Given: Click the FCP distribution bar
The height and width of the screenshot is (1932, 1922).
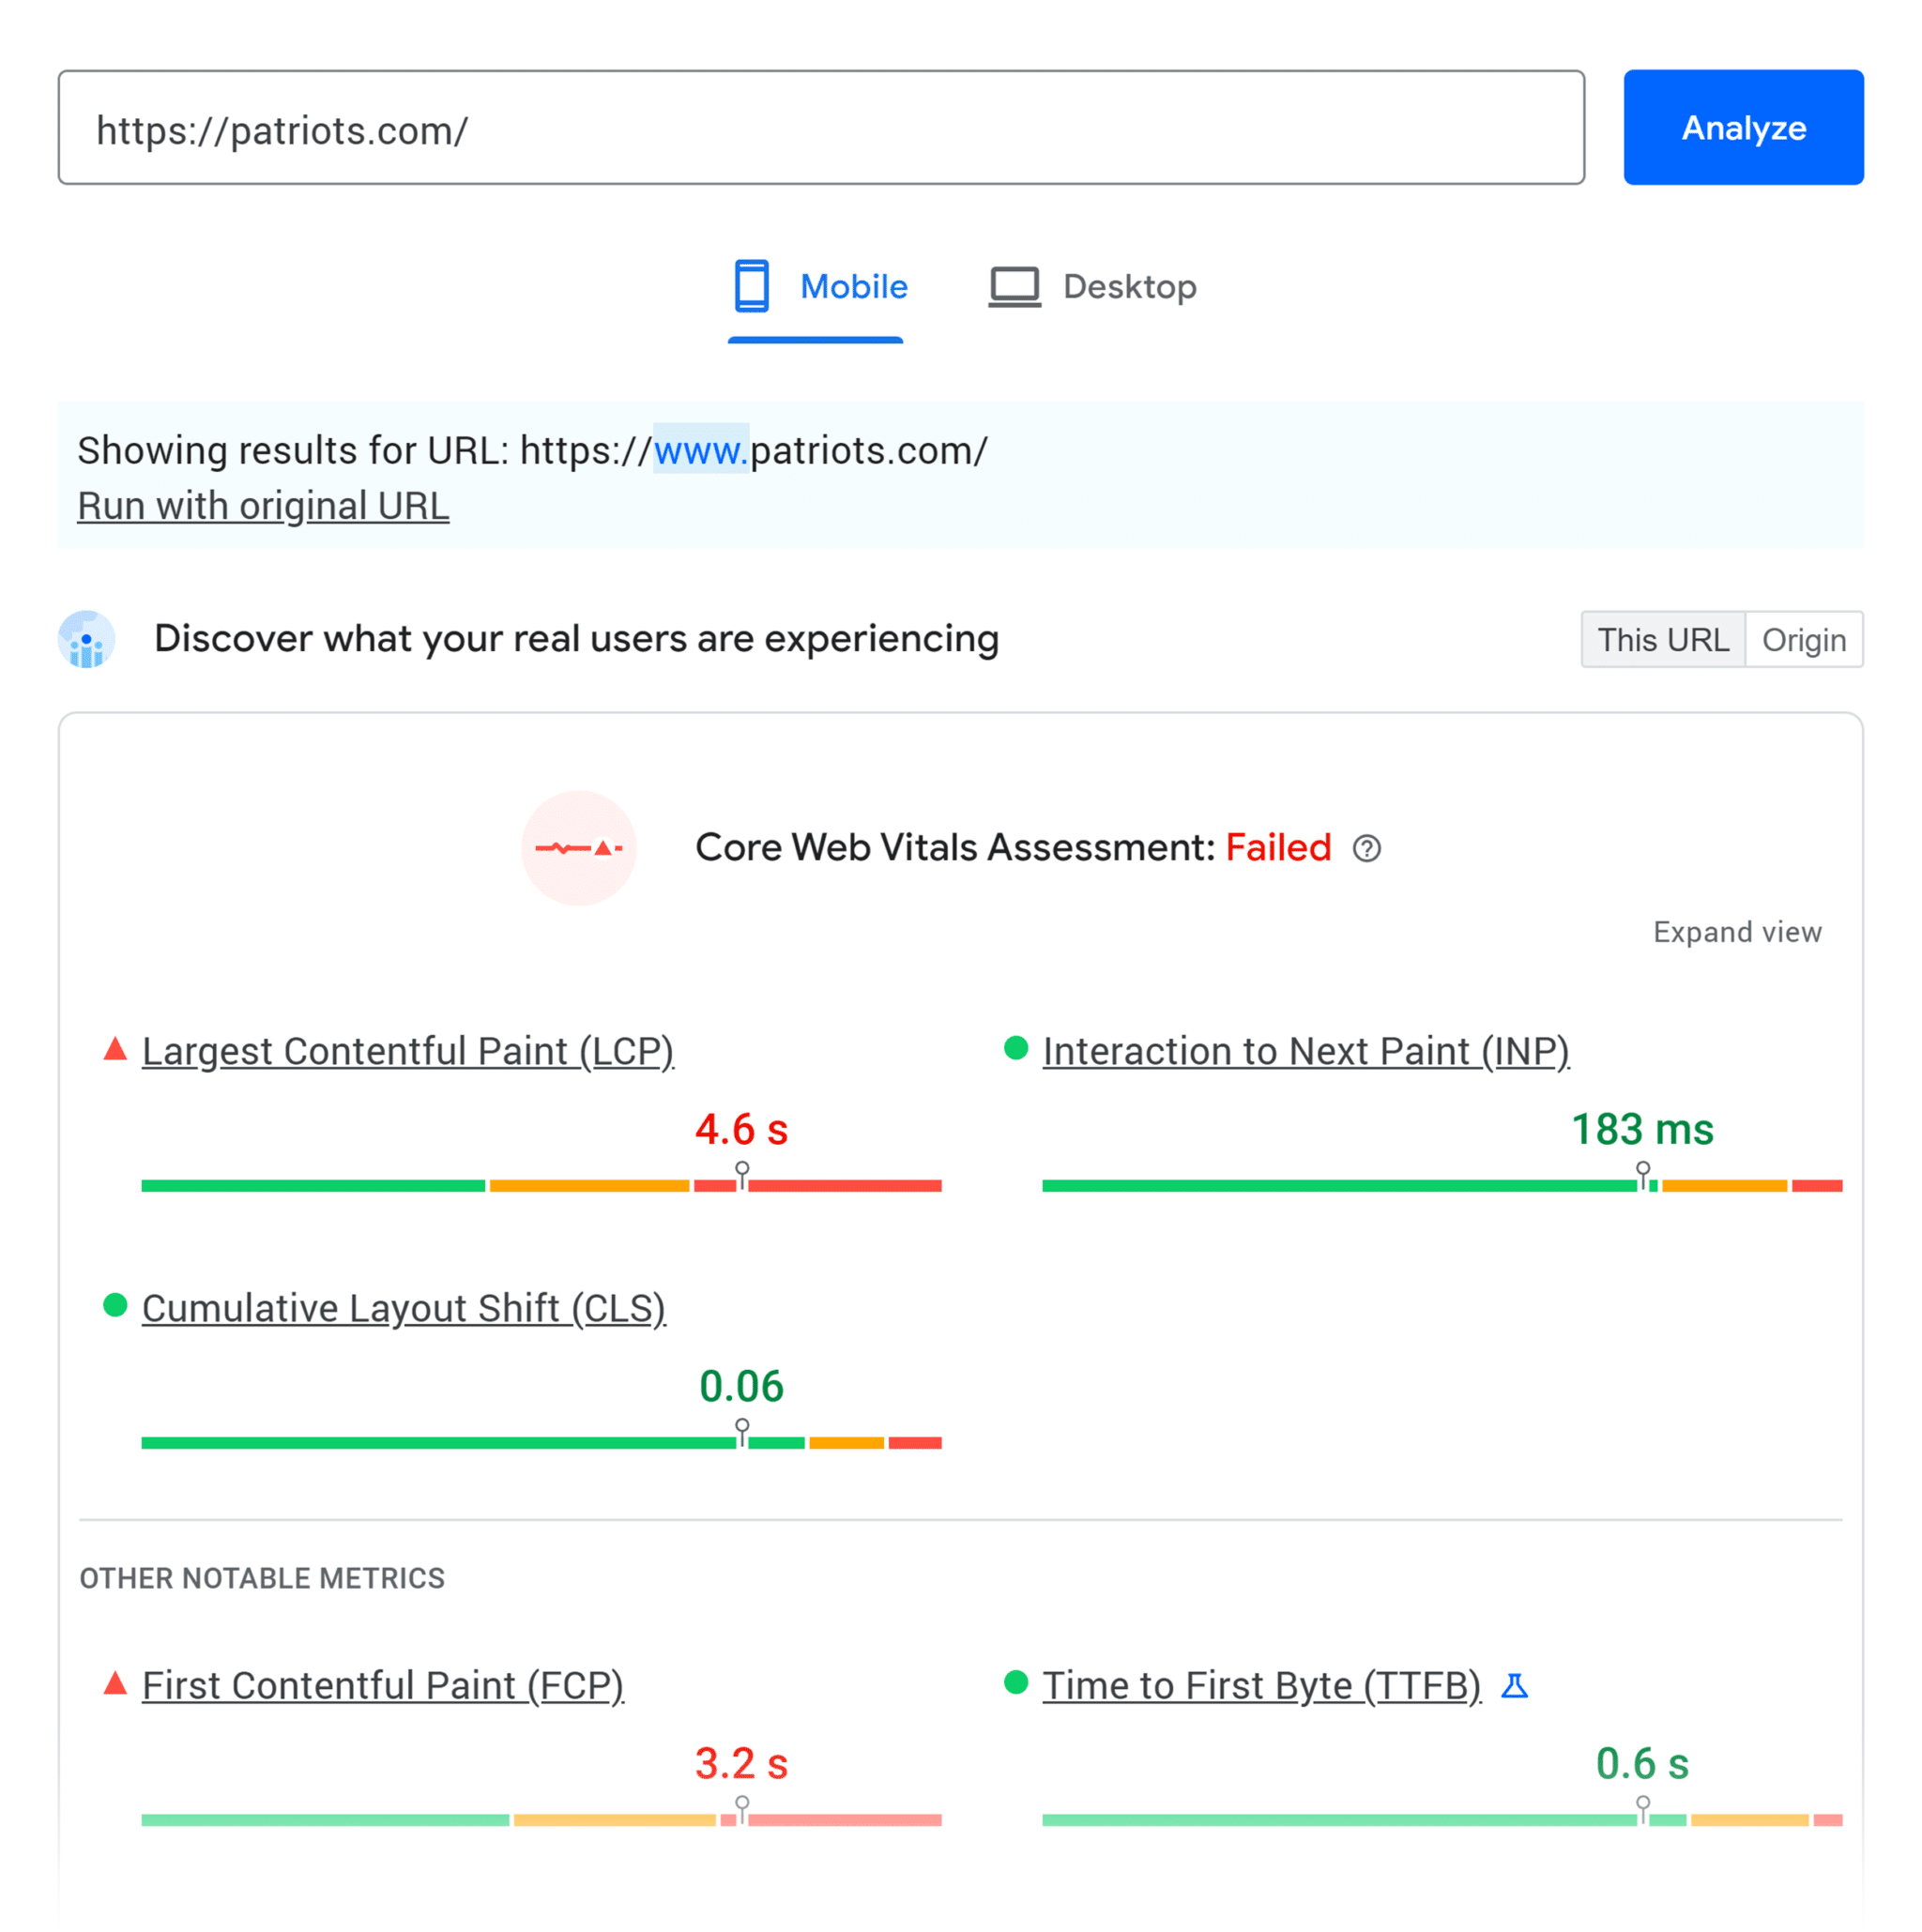Looking at the screenshot, I should [x=542, y=1820].
